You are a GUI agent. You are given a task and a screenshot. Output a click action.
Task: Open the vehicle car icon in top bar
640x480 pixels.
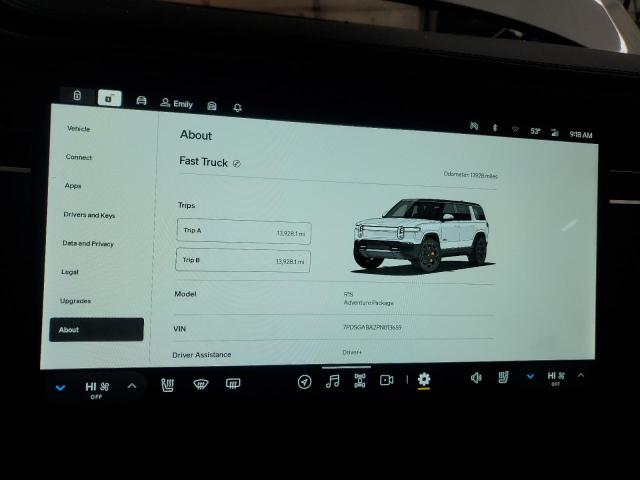click(141, 100)
